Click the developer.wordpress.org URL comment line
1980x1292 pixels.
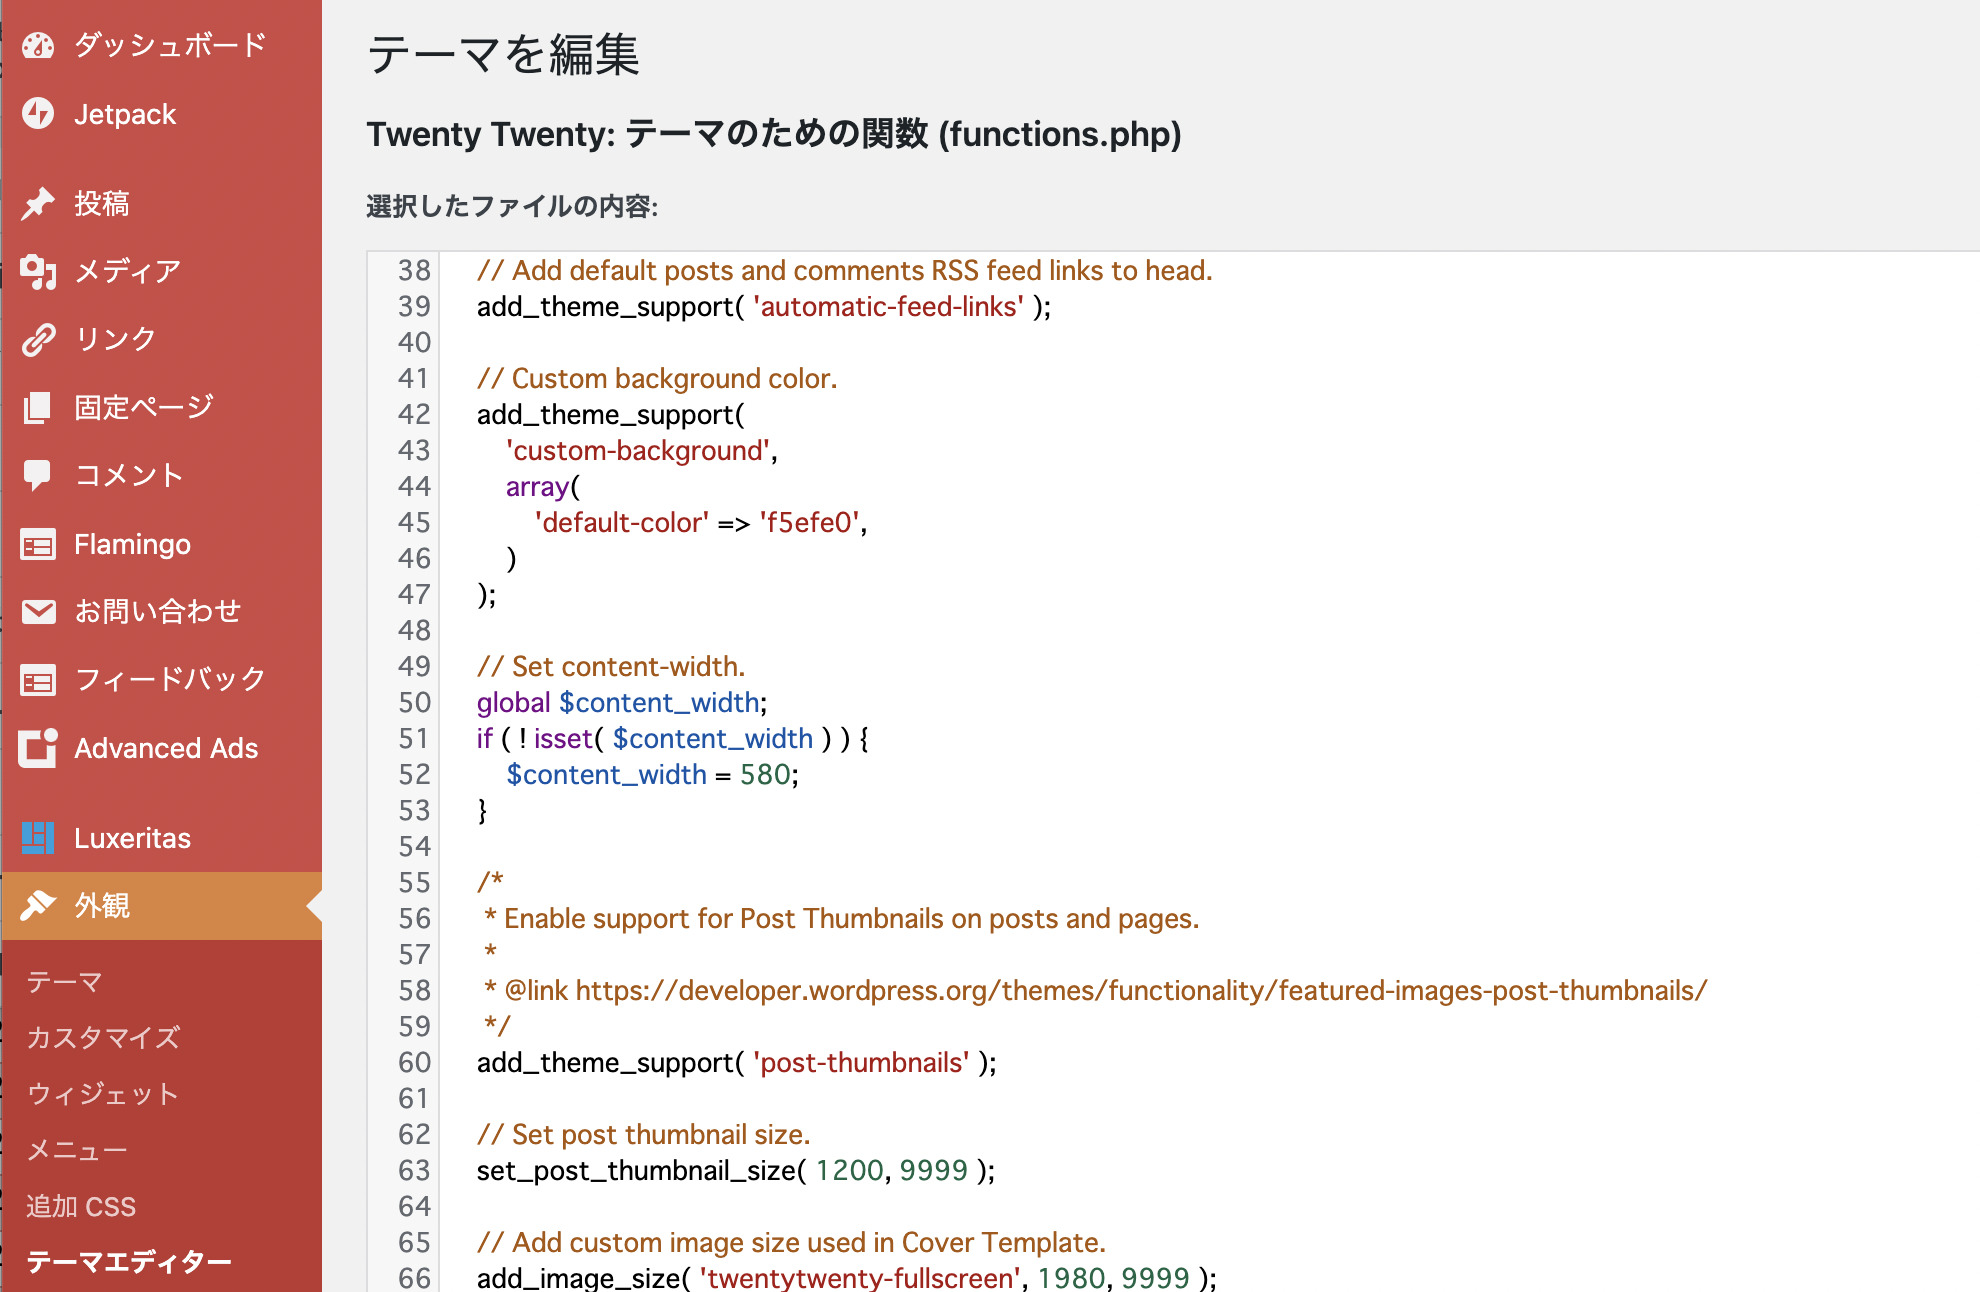click(1096, 990)
